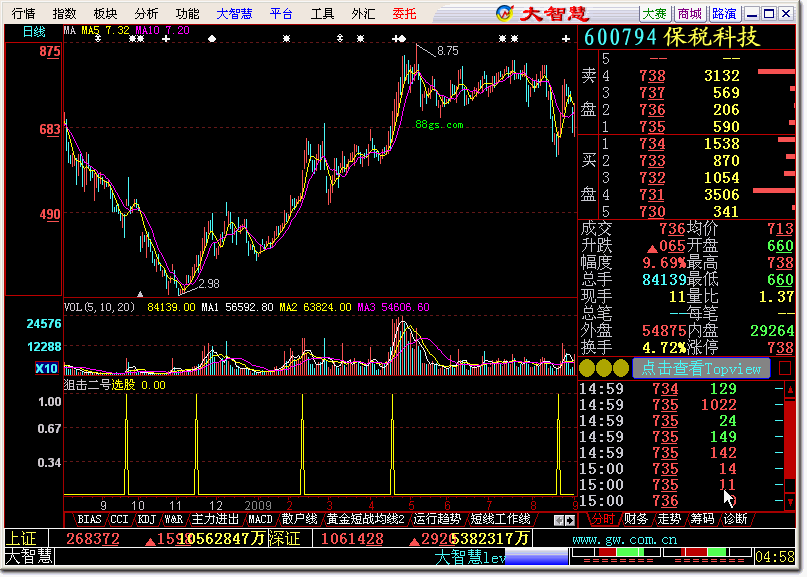This screenshot has width=807, height=577.
Task: Open the 指数 menu
Action: [64, 14]
